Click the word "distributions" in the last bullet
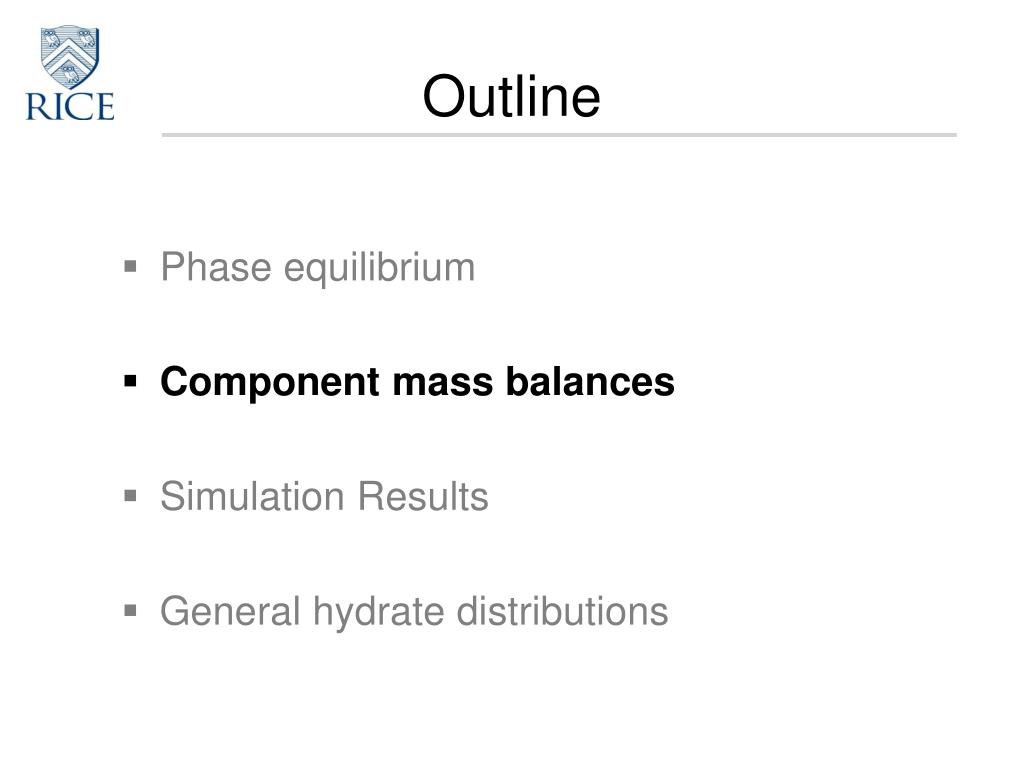 click(562, 611)
